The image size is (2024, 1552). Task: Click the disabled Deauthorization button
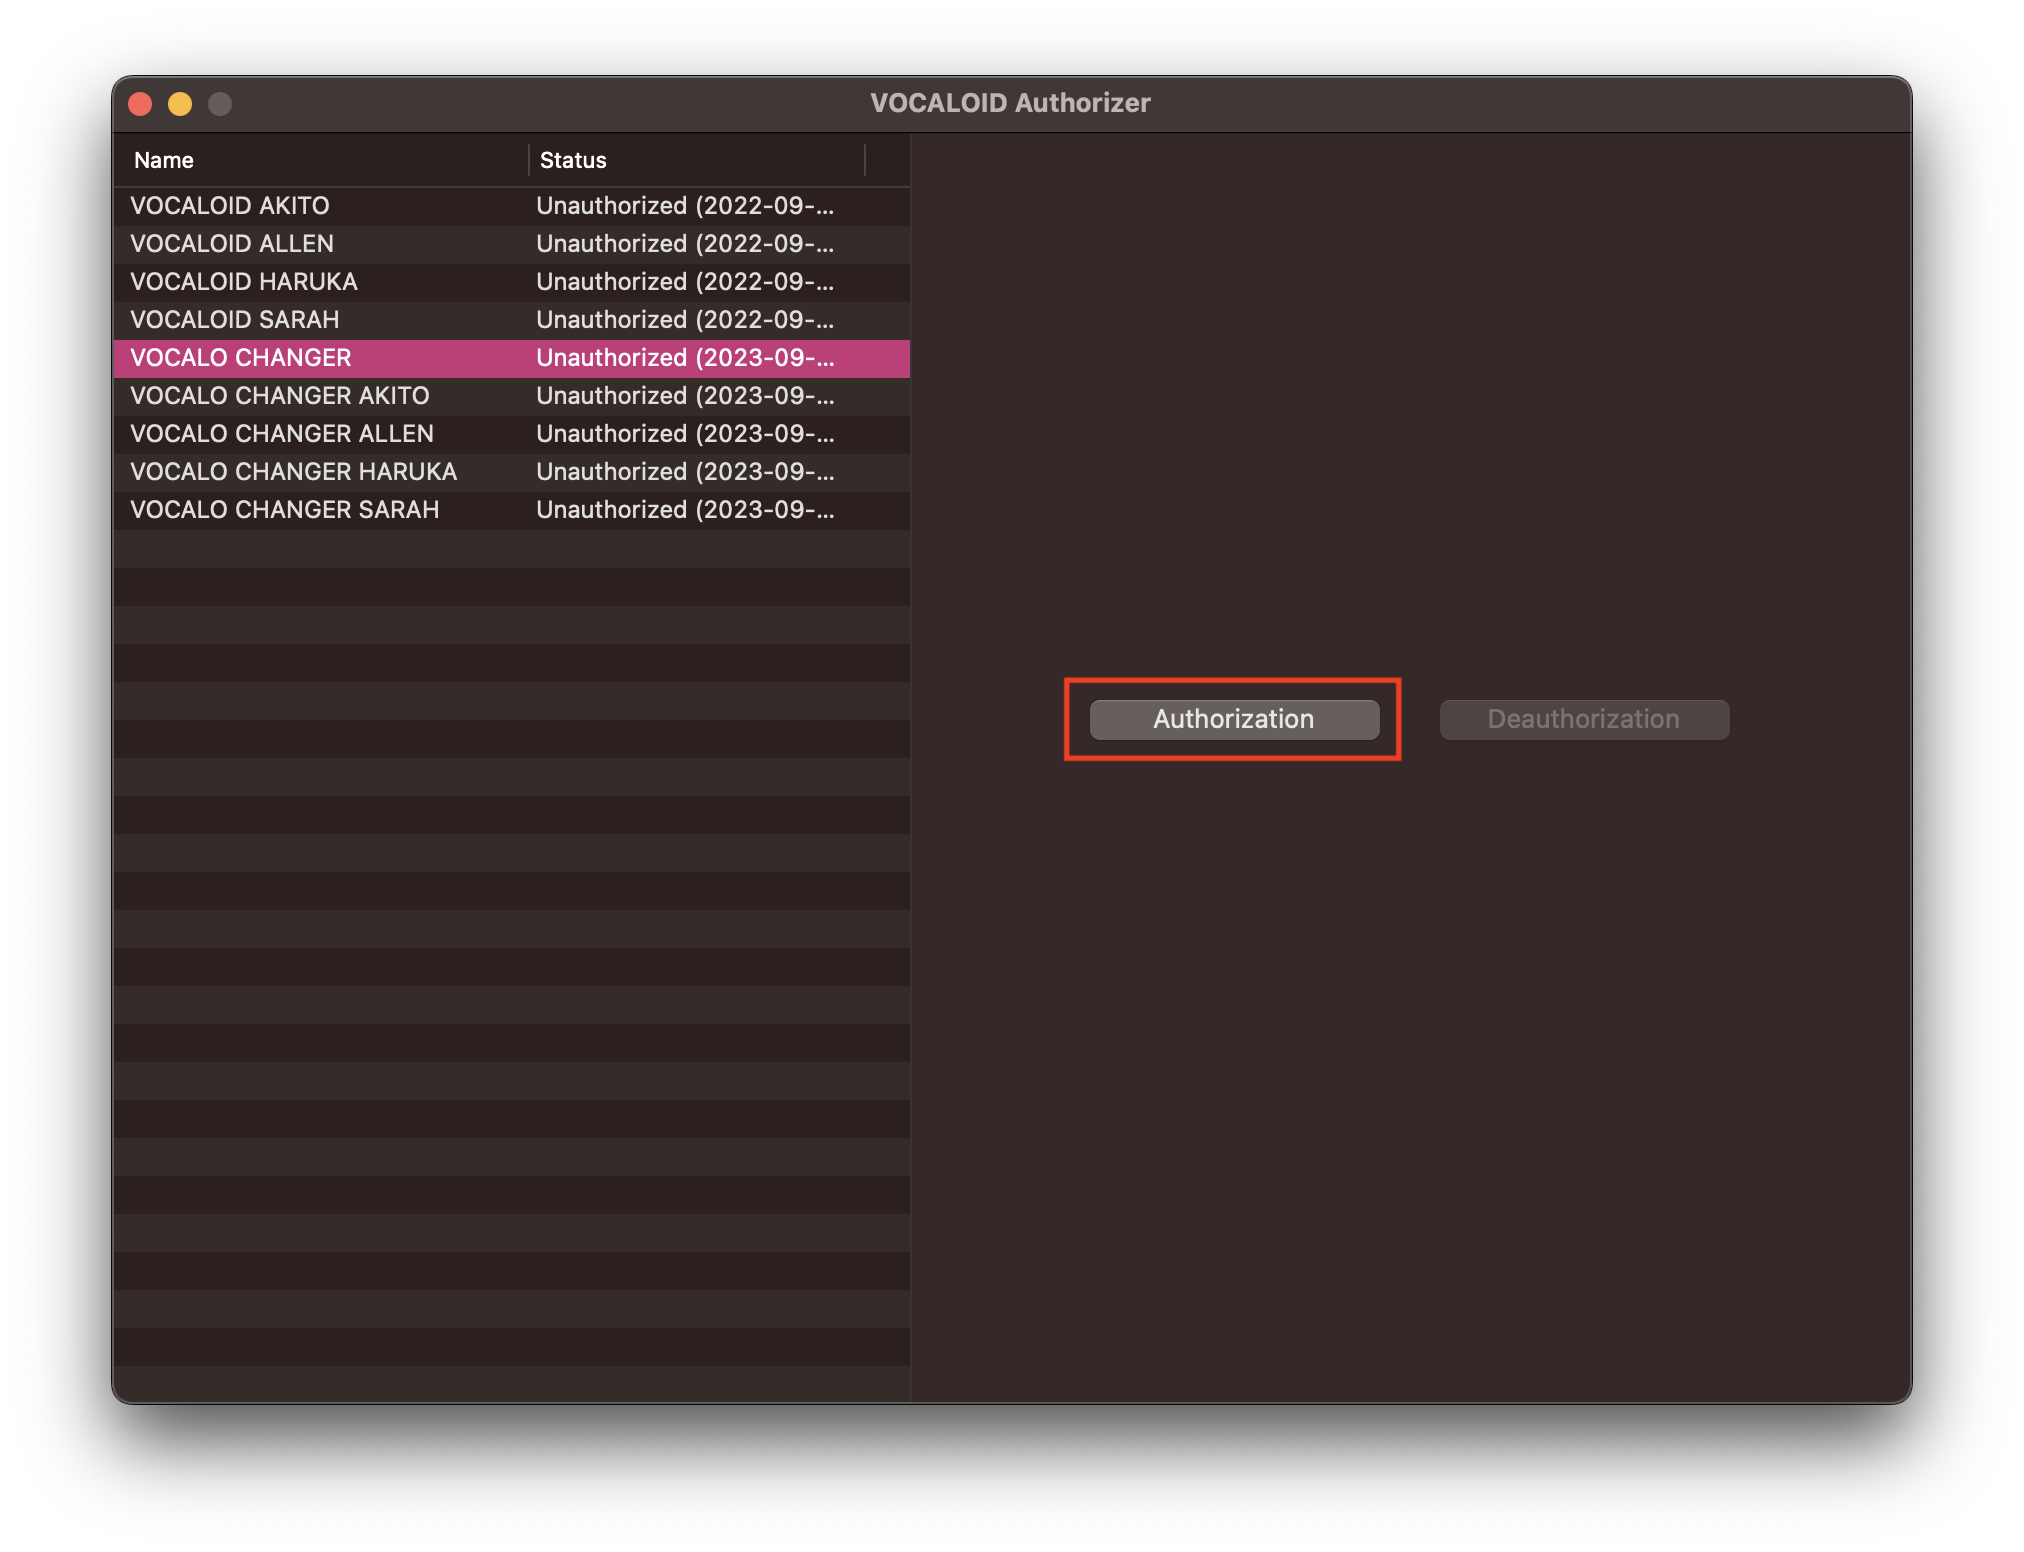click(1583, 719)
